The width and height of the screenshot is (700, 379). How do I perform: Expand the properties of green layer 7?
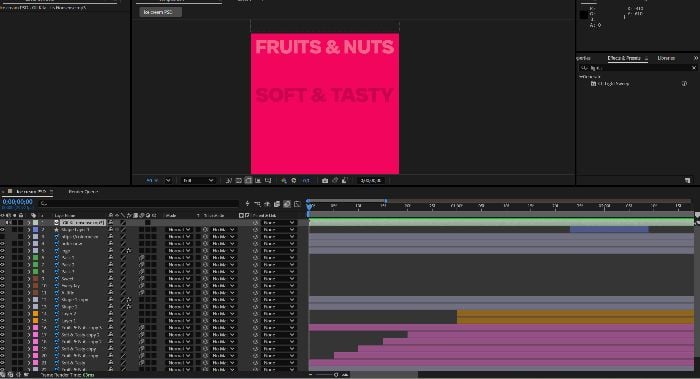point(29,265)
